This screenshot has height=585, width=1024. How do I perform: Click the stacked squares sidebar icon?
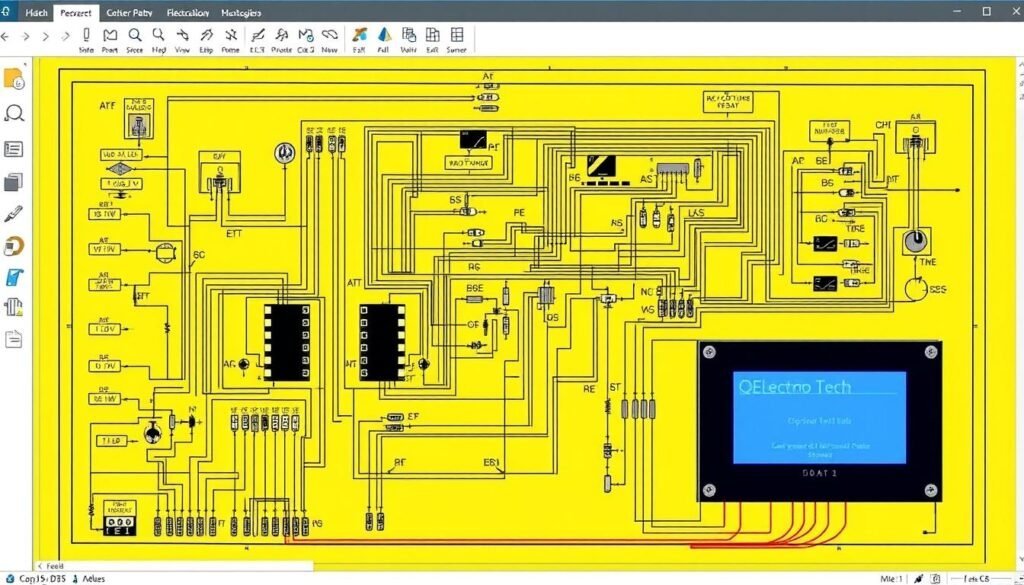point(14,182)
